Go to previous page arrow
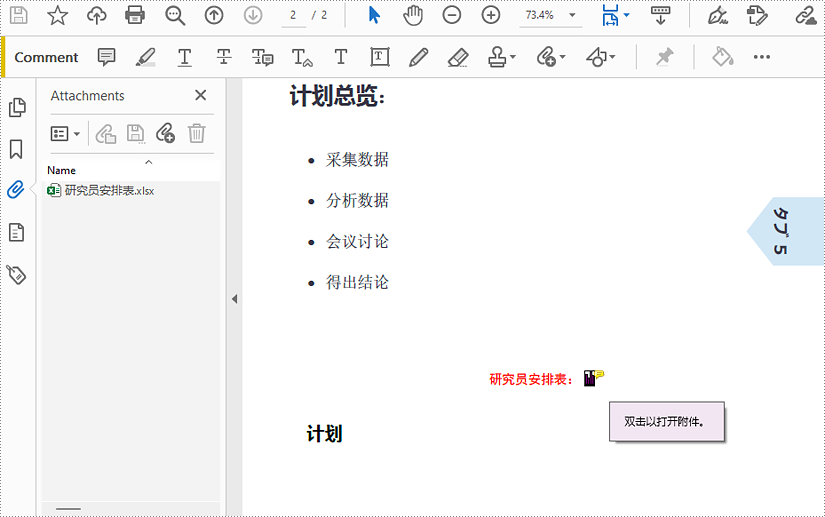This screenshot has width=825, height=517. pyautogui.click(x=214, y=15)
